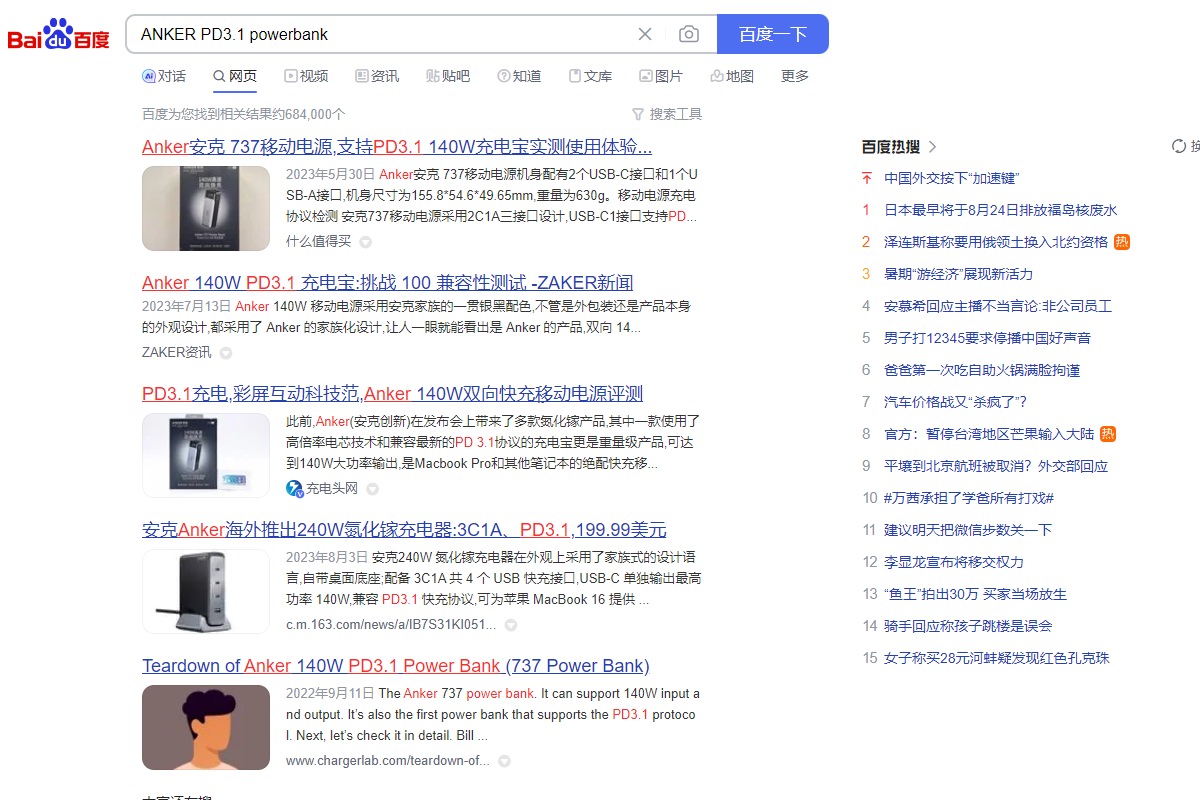Screen dimensions: 1200x800
Task: Open hot search 日本最早将于8月24日排放福岛核废水
Action: pos(1001,210)
